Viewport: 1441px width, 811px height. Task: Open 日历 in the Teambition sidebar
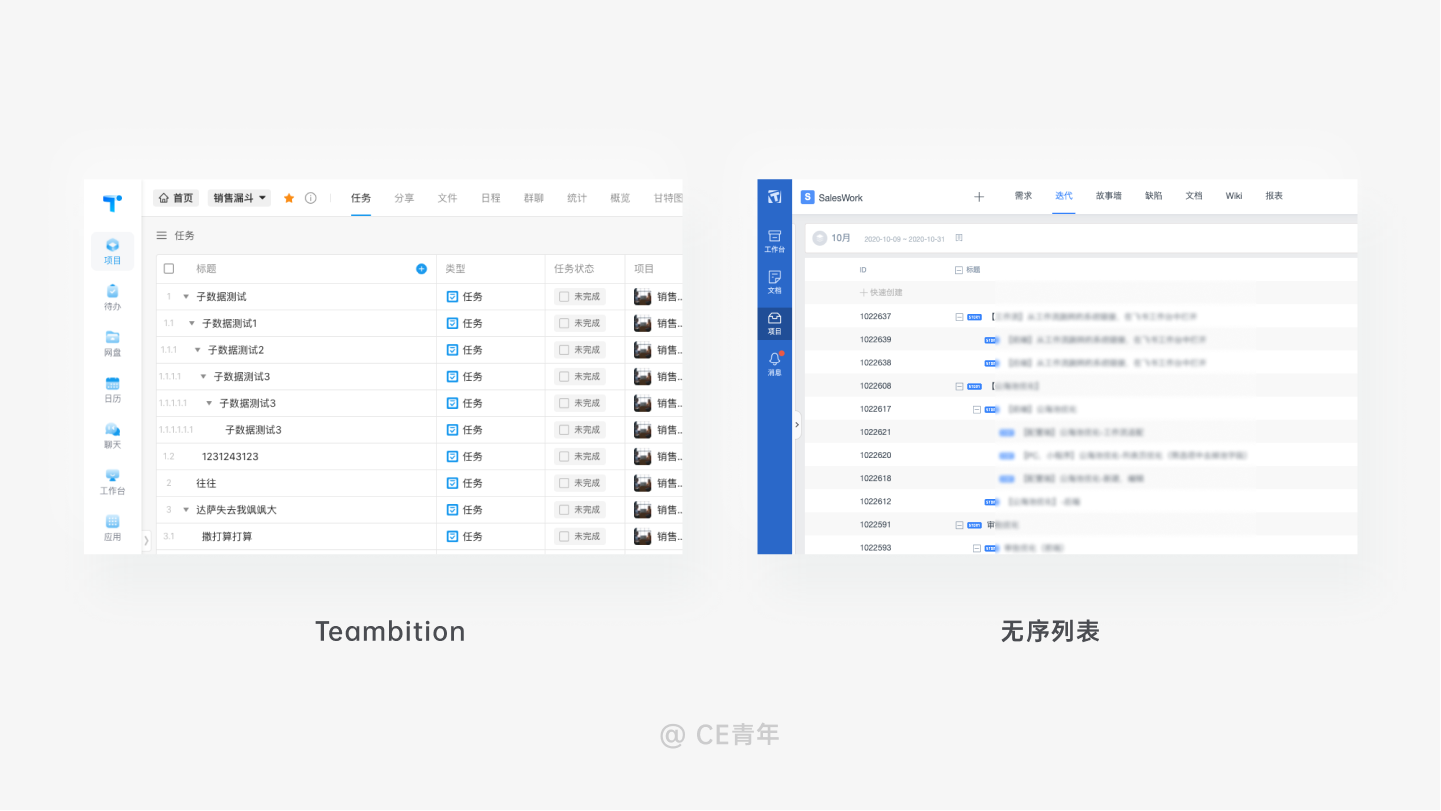tap(112, 389)
